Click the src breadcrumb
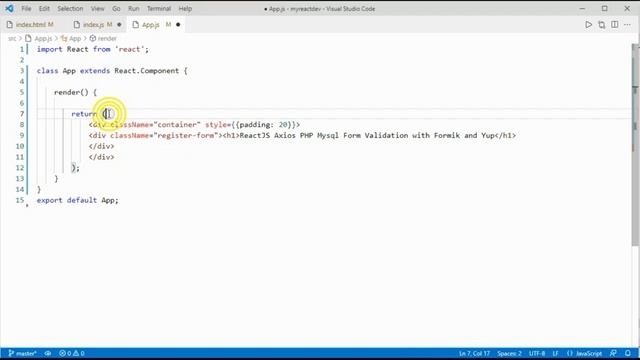This screenshot has width=640, height=360. coord(12,38)
